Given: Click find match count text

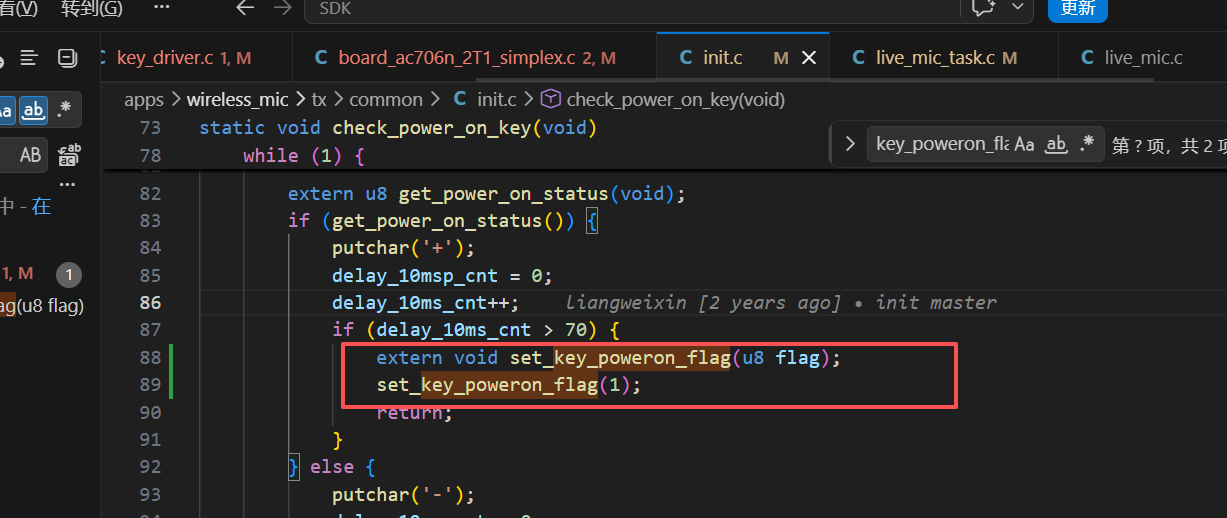Looking at the screenshot, I should [1168, 145].
